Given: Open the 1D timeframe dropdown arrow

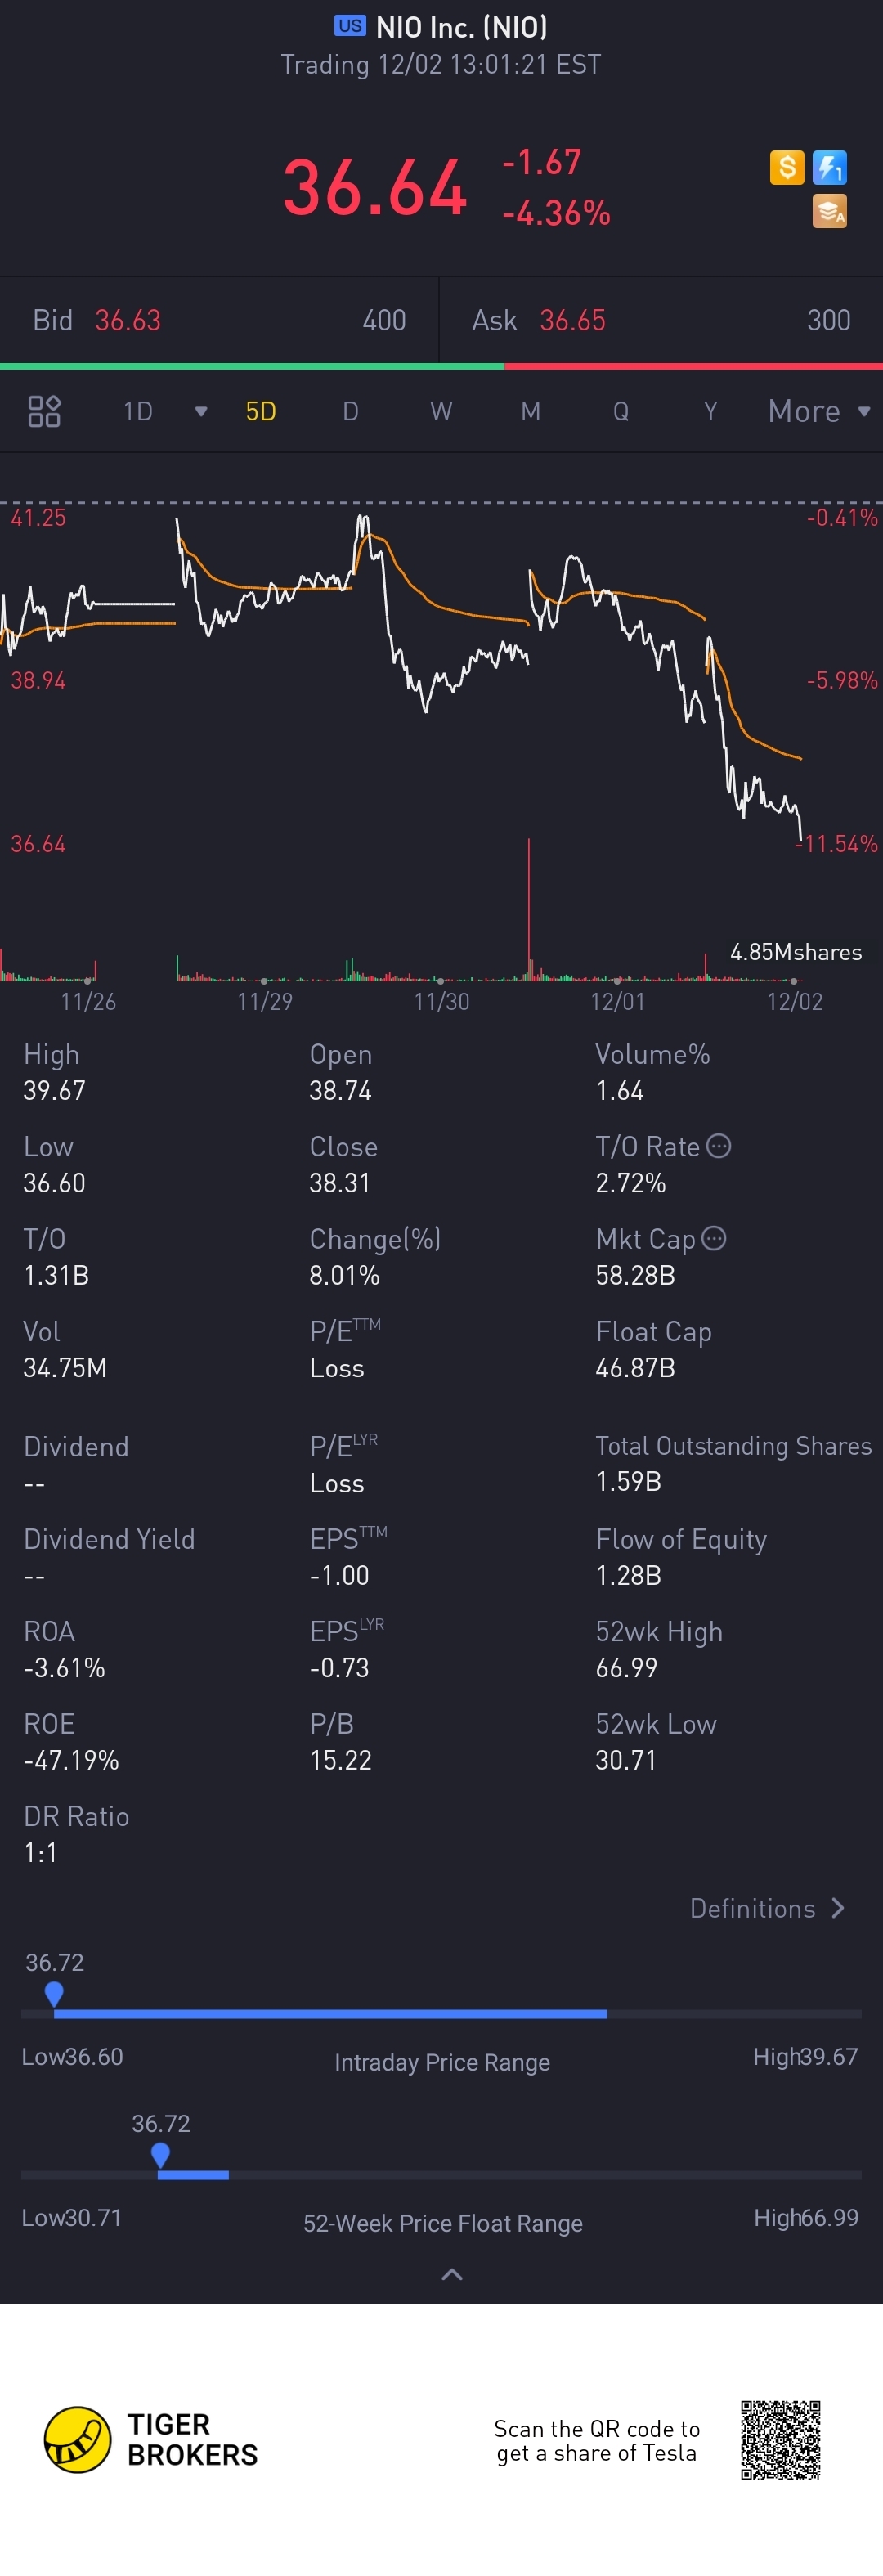Looking at the screenshot, I should [x=201, y=411].
